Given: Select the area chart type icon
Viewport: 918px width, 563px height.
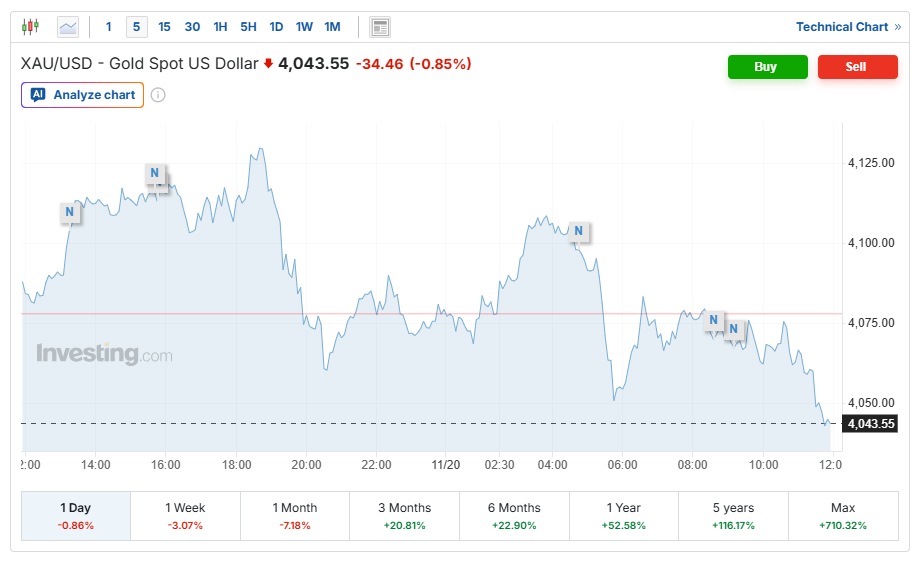Looking at the screenshot, I should tap(68, 27).
